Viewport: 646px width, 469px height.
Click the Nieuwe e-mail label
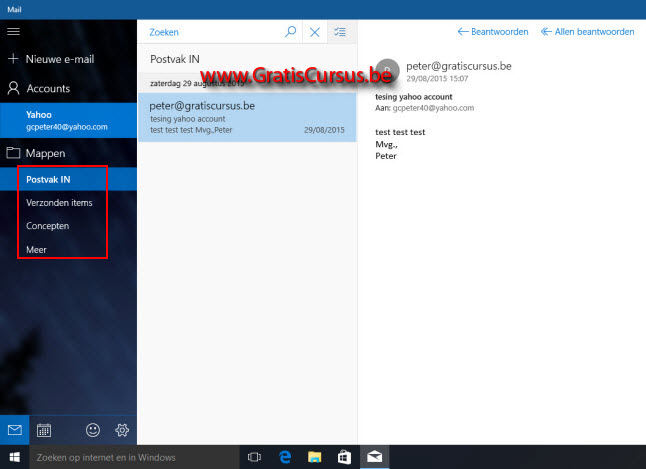coord(60,59)
